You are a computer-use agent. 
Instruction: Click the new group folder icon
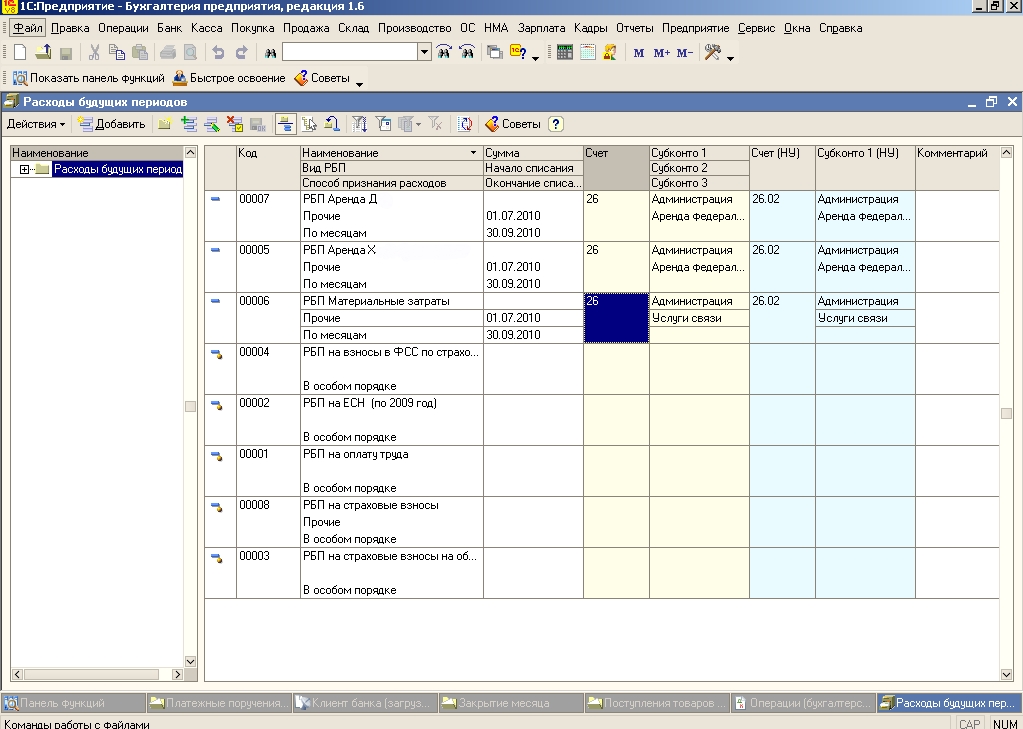(165, 124)
